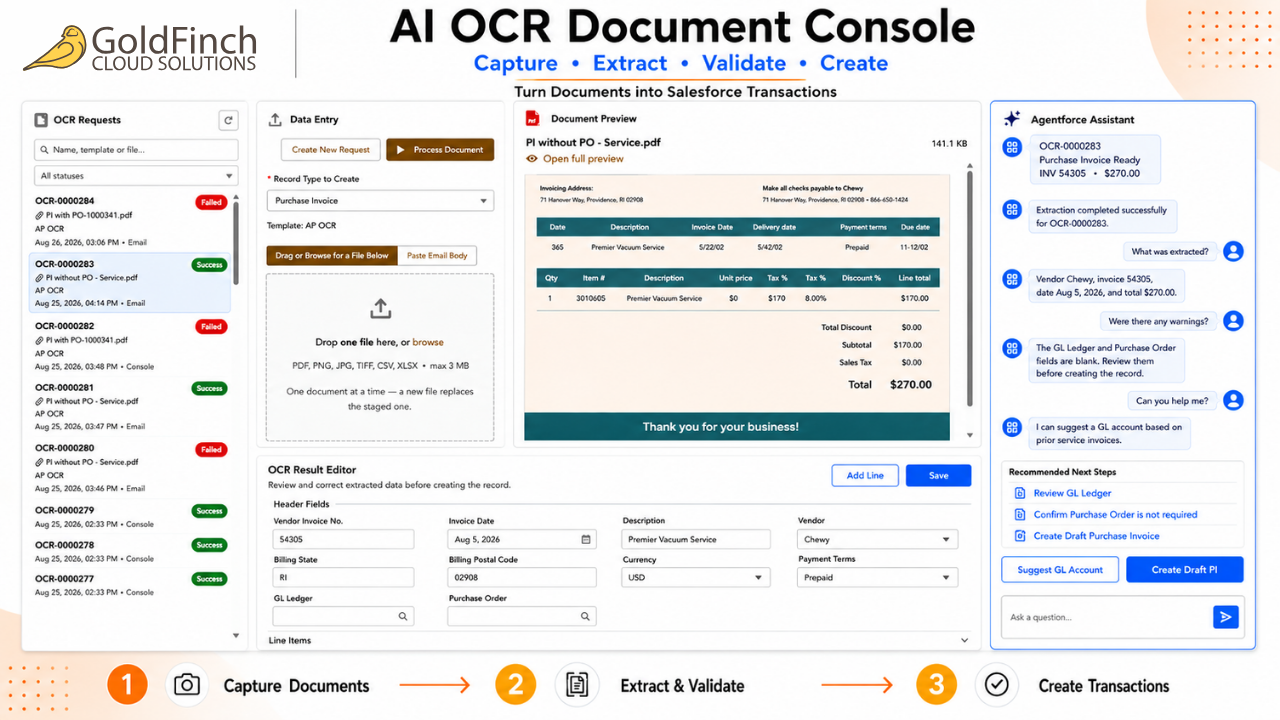This screenshot has height=720, width=1280.
Task: Select request OCR-0000281
Action: click(x=130, y=407)
